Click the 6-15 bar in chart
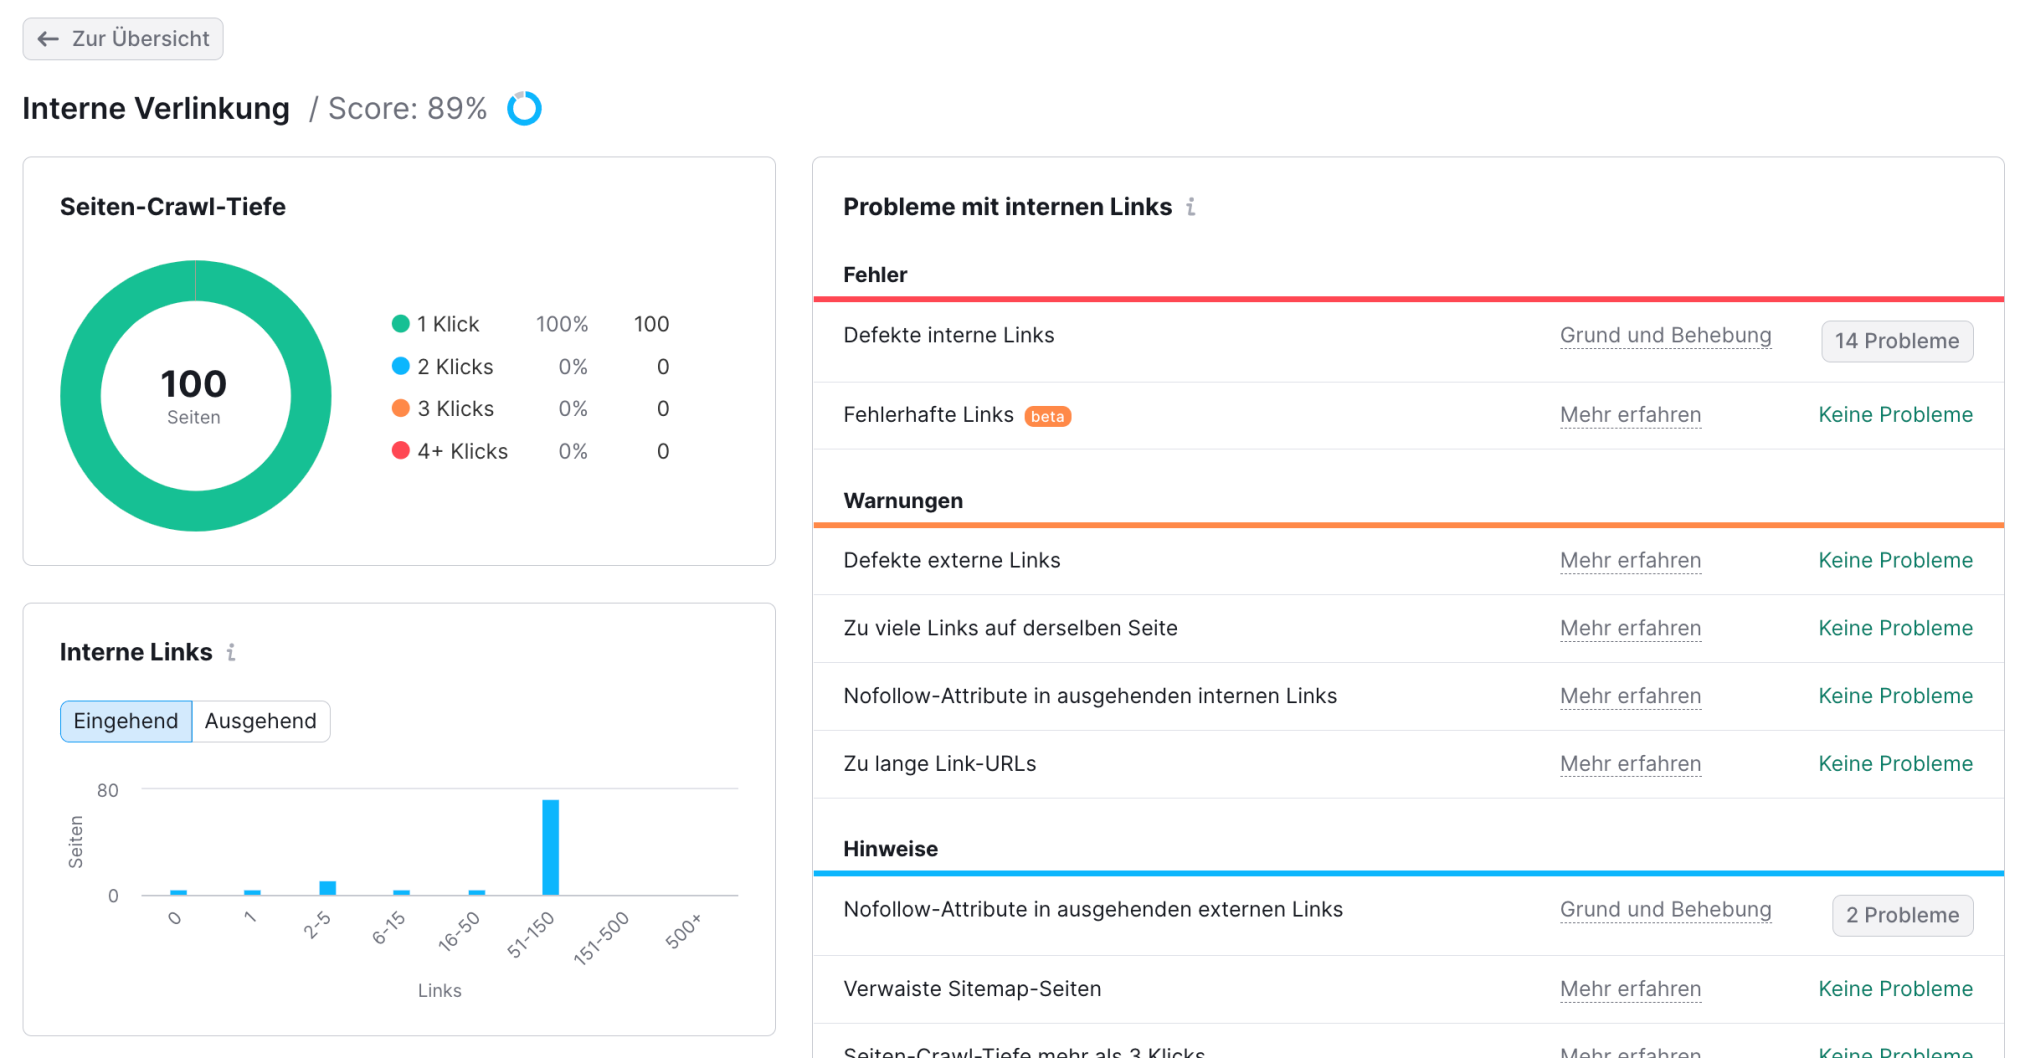Image resolution: width=2020 pixels, height=1058 pixels. [401, 892]
